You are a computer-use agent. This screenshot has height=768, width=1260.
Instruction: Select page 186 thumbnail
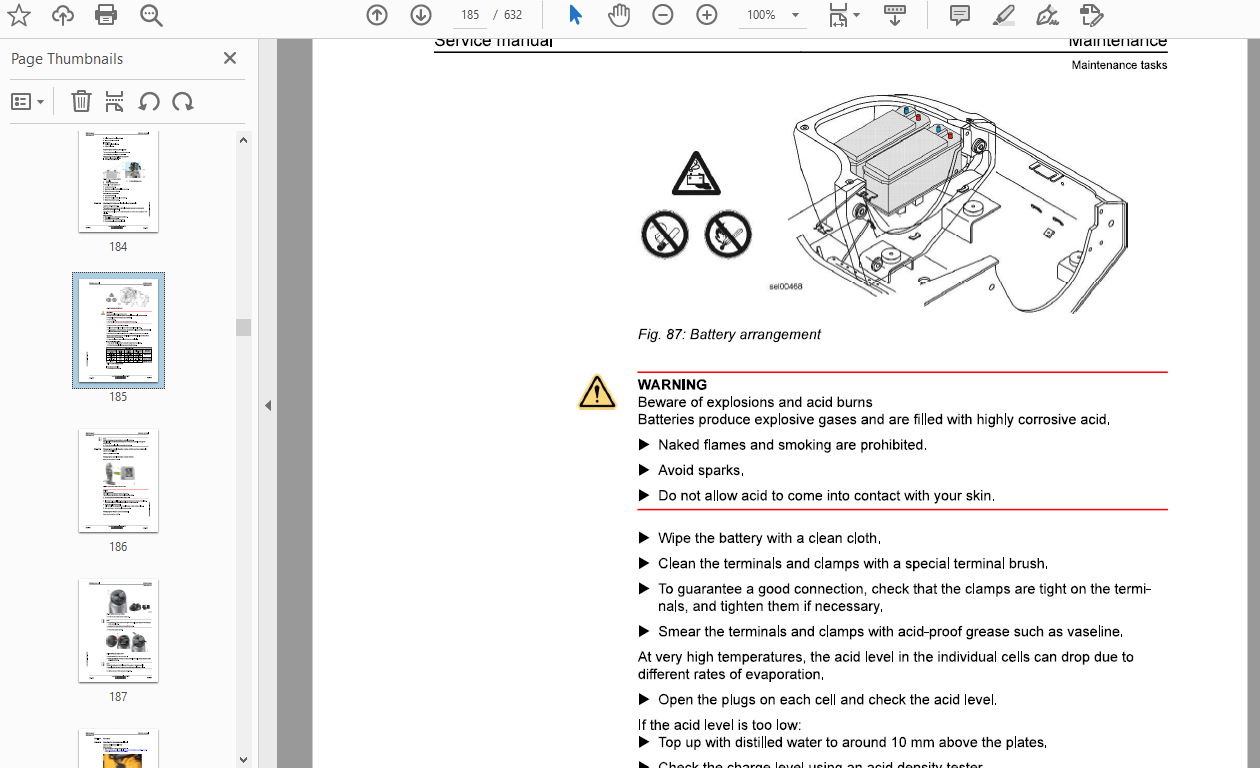click(118, 481)
